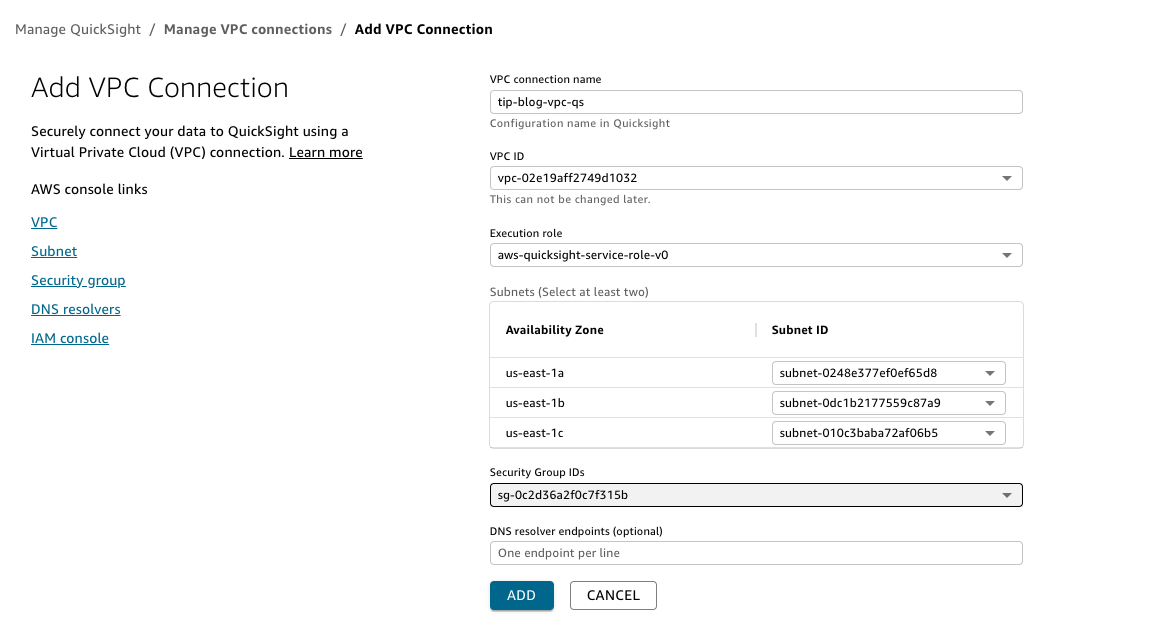
Task: Click the Manage QuickSight breadcrumb
Action: 78,29
